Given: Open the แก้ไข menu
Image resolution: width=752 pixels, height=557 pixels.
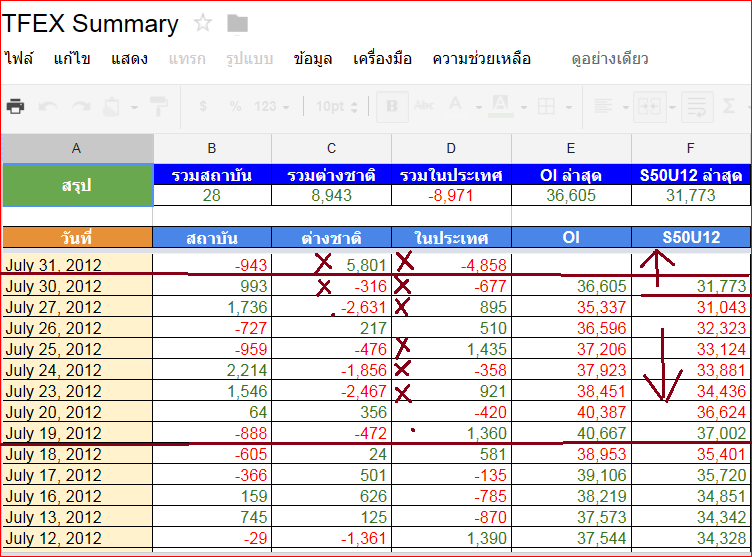Looking at the screenshot, I should coord(72,59).
